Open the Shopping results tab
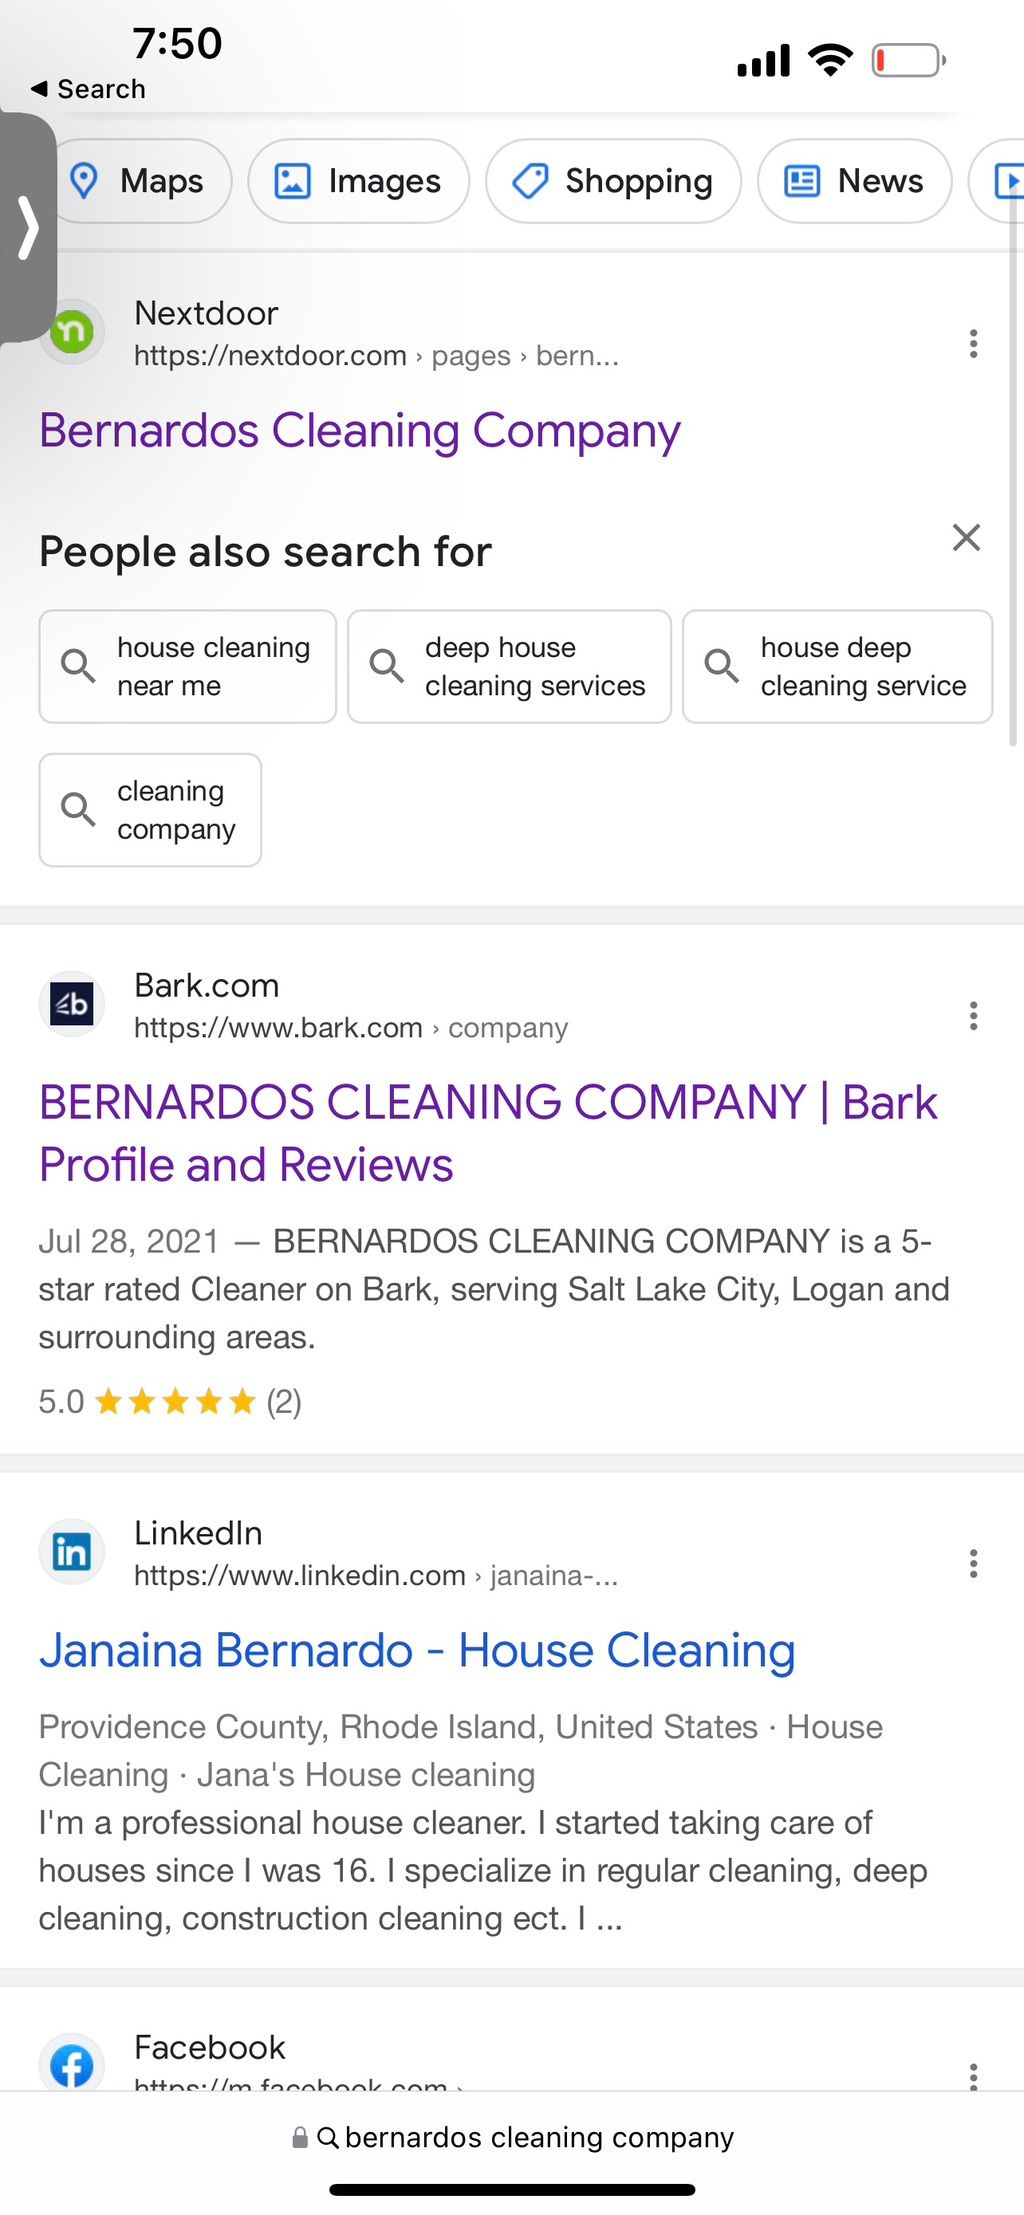The image size is (1024, 2215). pyautogui.click(x=613, y=181)
